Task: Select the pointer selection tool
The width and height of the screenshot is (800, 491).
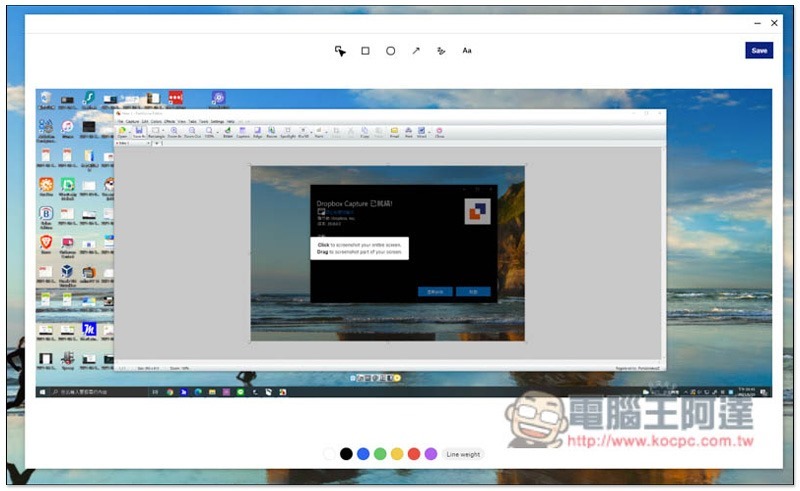Action: [340, 51]
